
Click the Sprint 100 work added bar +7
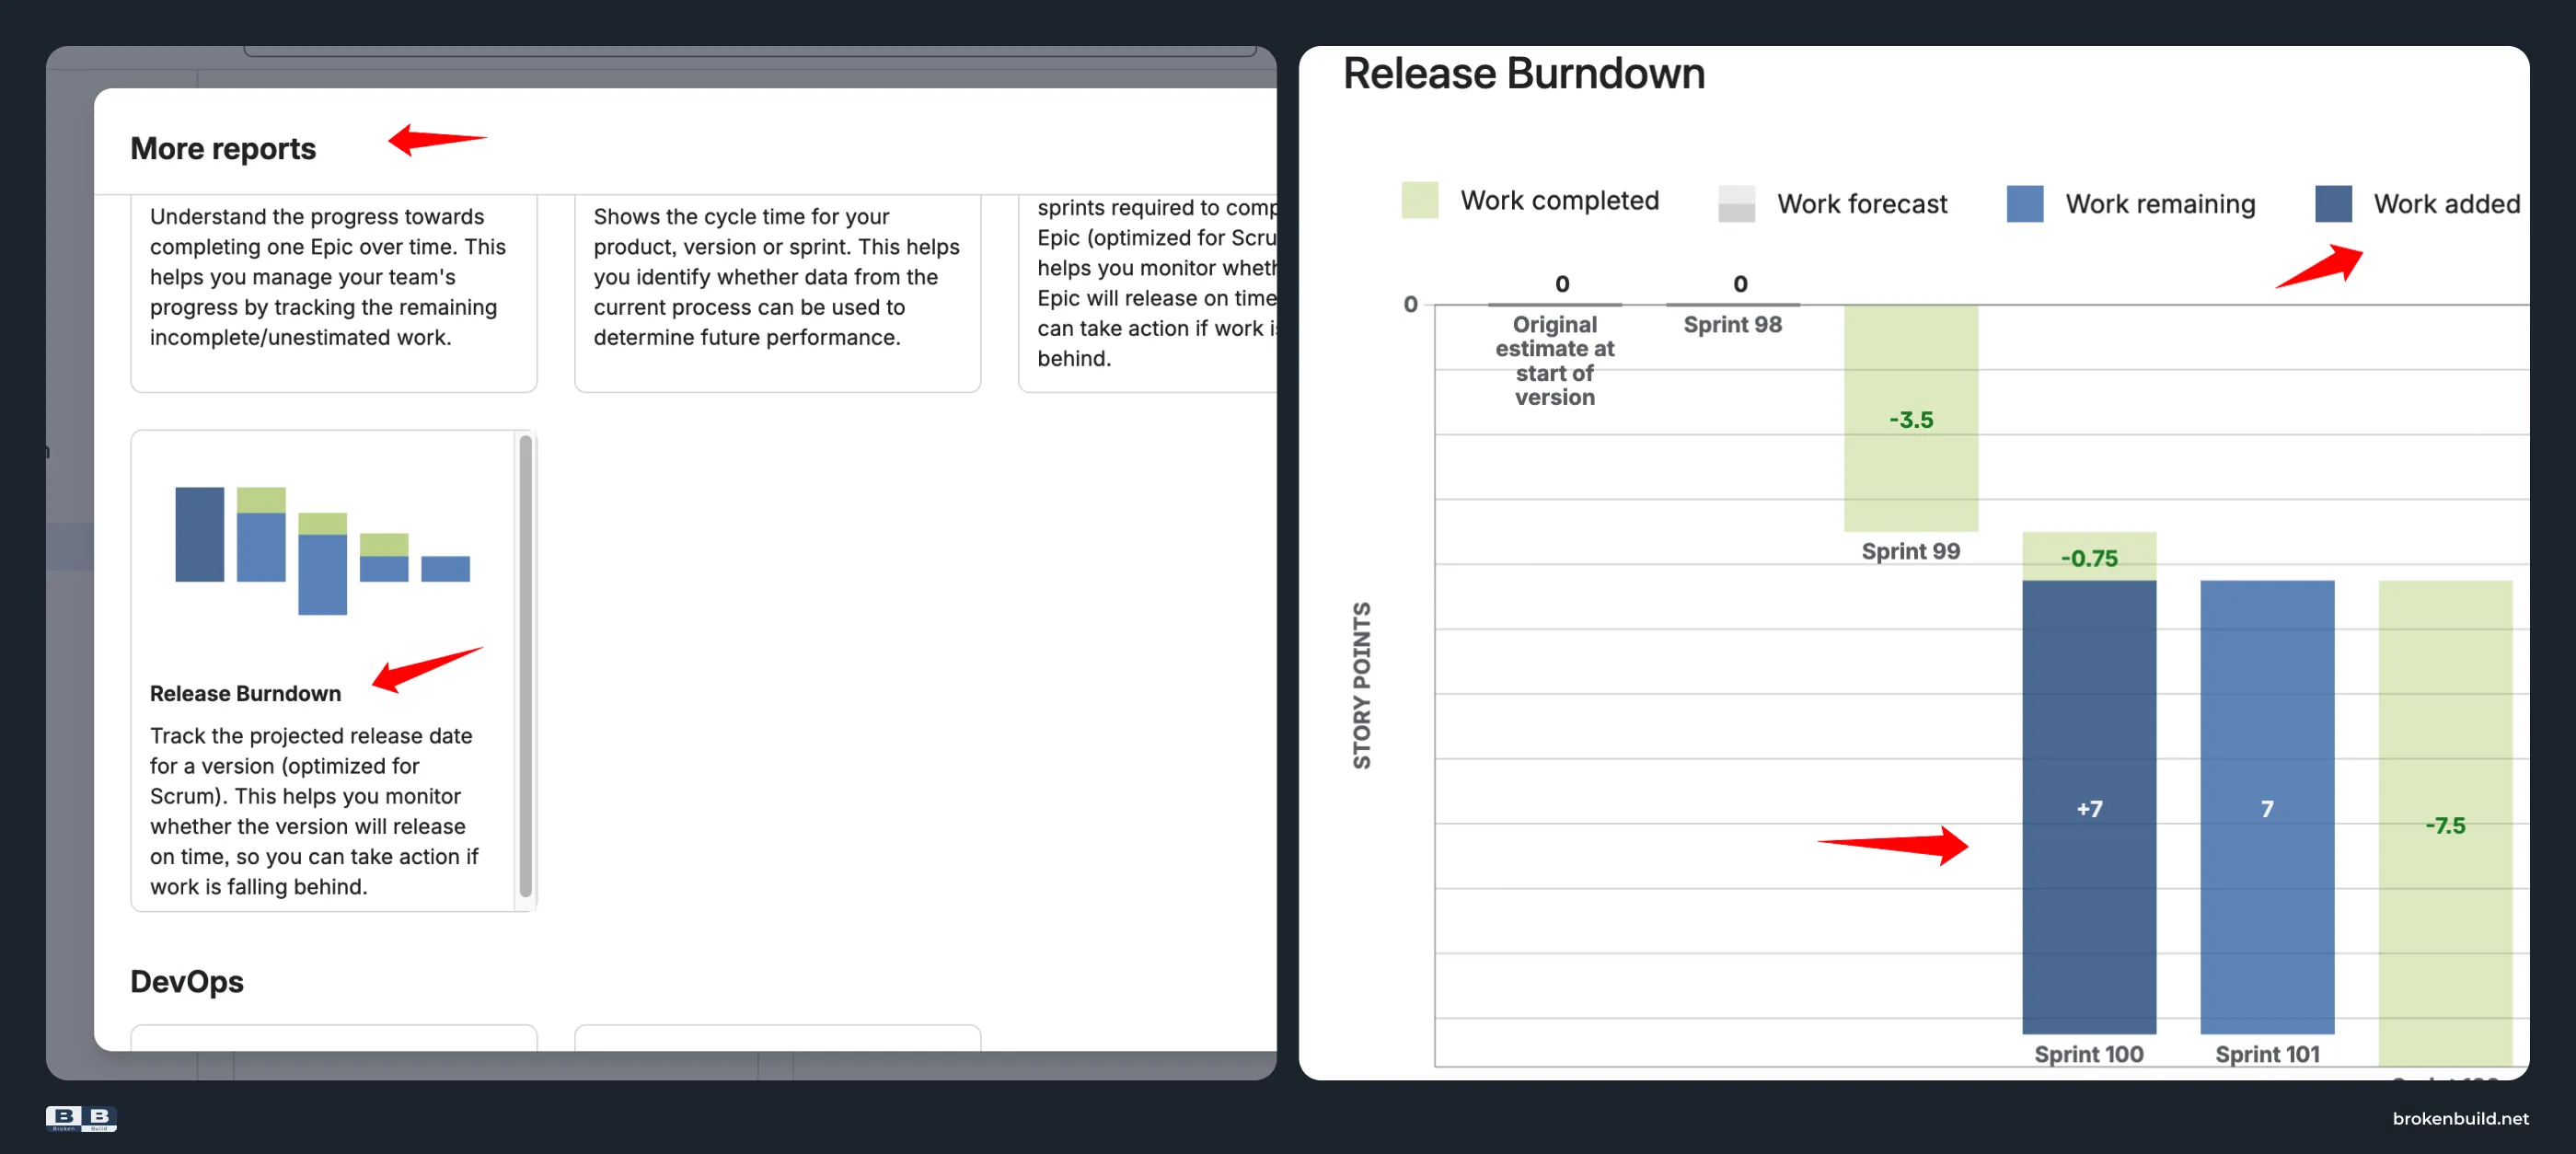[2089, 807]
